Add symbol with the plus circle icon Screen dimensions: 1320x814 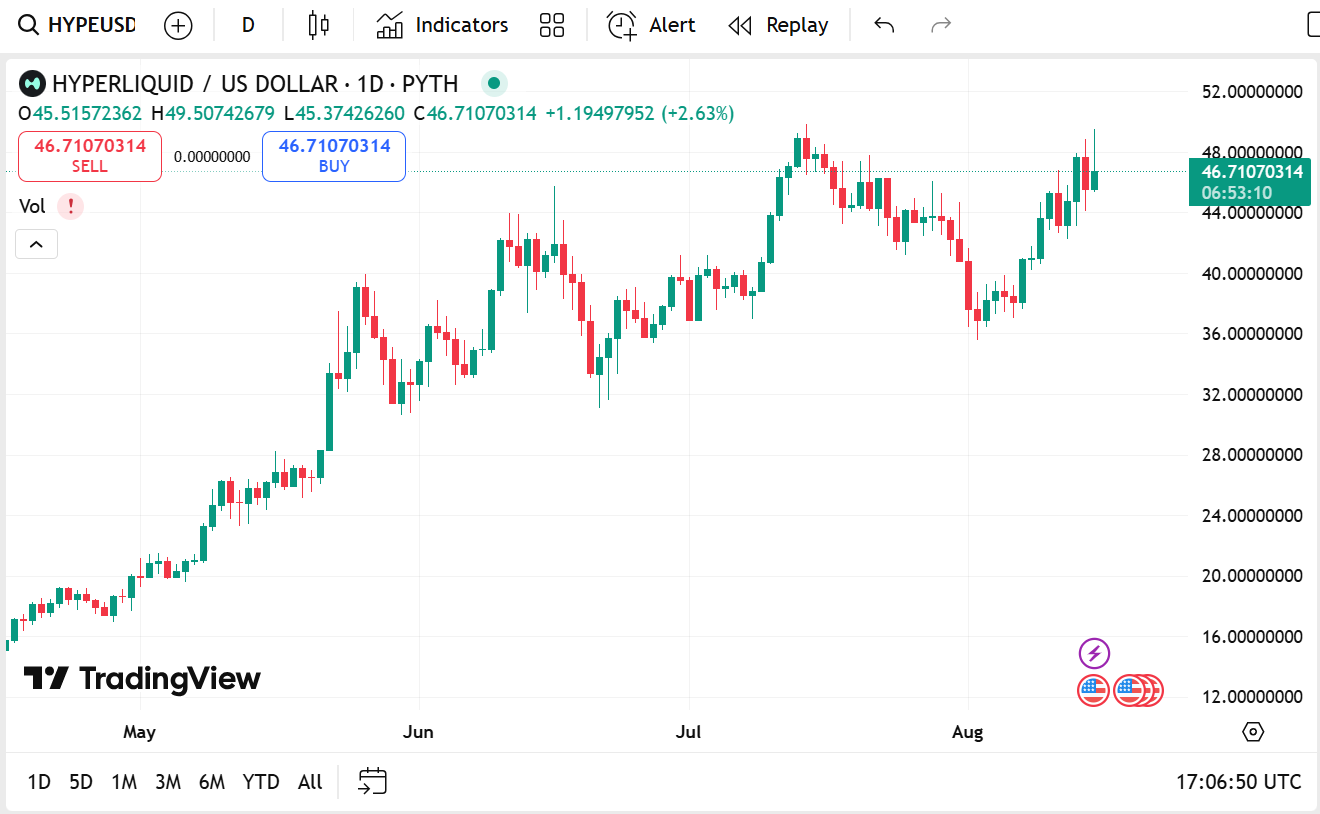[178, 25]
